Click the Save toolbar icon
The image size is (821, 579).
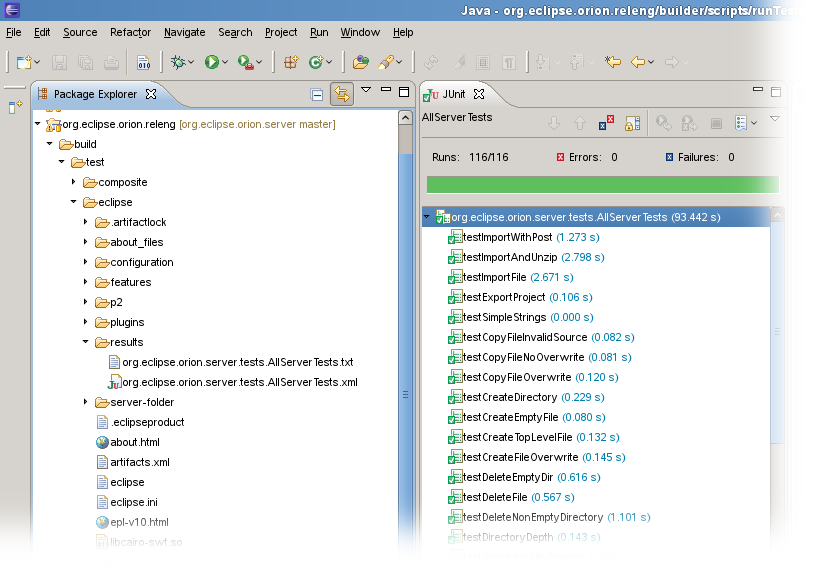[59, 62]
